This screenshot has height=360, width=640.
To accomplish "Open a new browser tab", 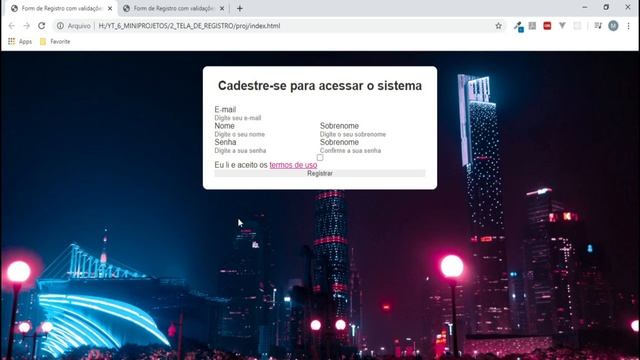I will tap(240, 8).
